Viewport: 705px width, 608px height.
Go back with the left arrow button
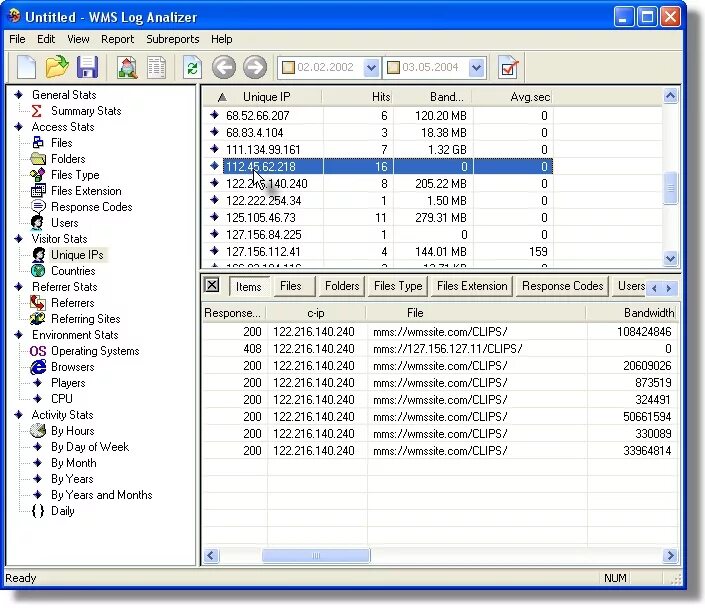click(x=223, y=67)
